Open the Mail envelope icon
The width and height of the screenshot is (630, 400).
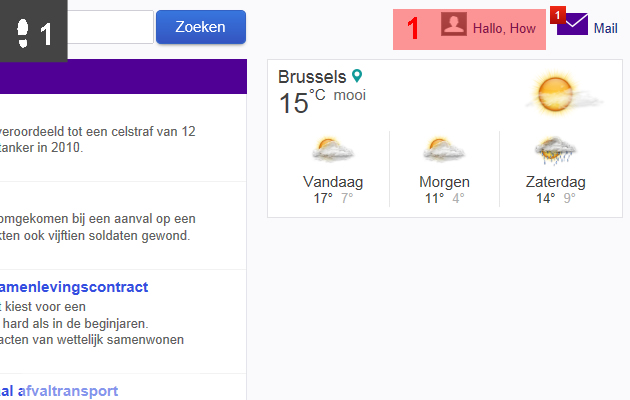point(572,24)
